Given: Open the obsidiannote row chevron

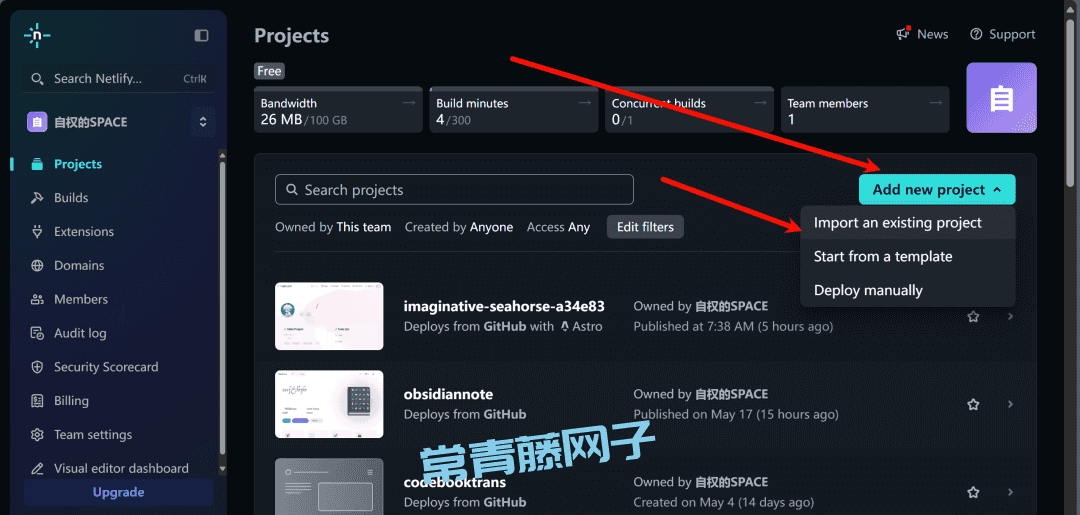Looking at the screenshot, I should (1010, 404).
